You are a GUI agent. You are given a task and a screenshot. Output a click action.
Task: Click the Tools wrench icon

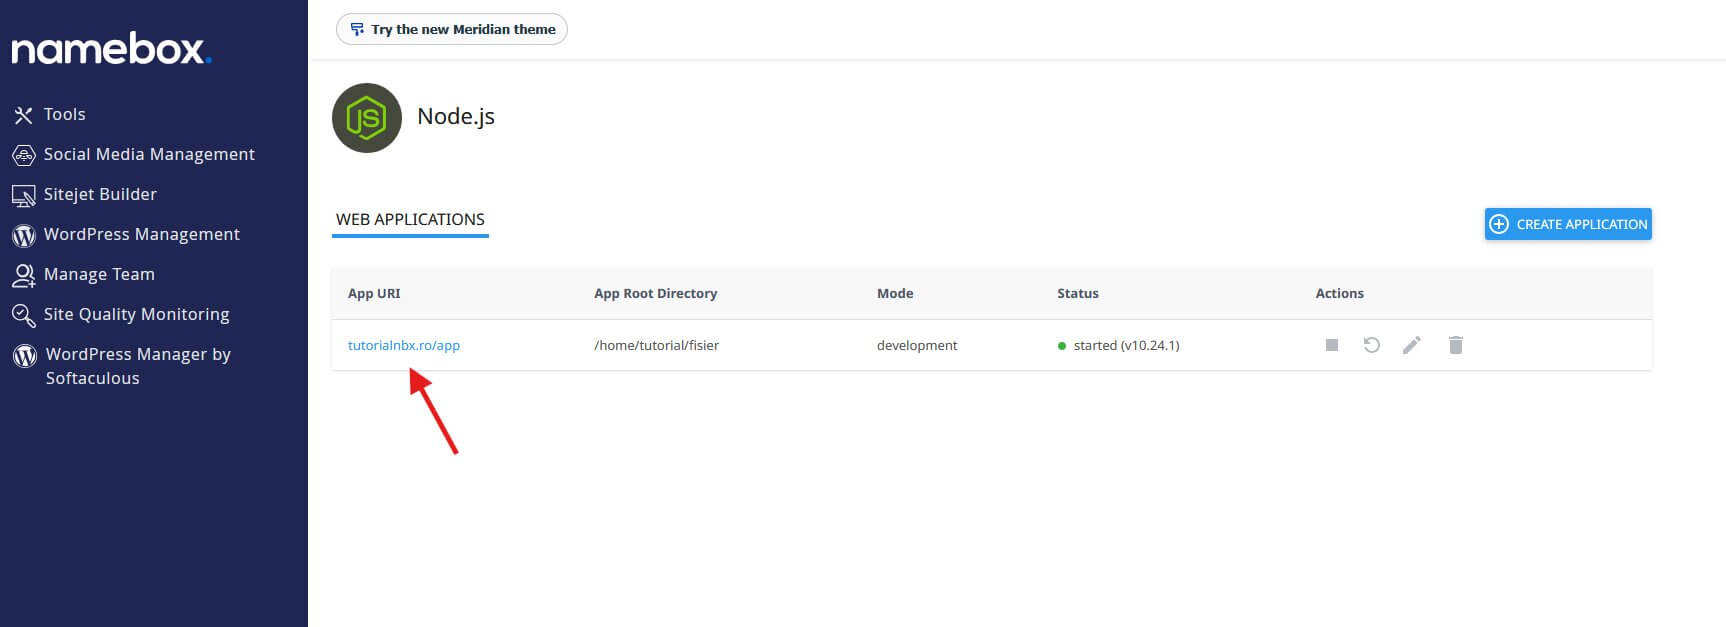coord(23,115)
